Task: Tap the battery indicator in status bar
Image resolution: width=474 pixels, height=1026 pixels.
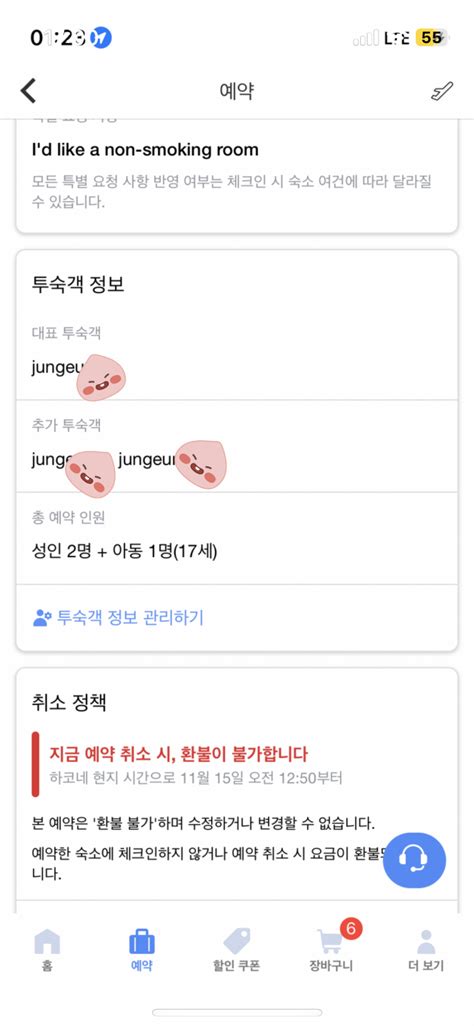Action: [432, 38]
